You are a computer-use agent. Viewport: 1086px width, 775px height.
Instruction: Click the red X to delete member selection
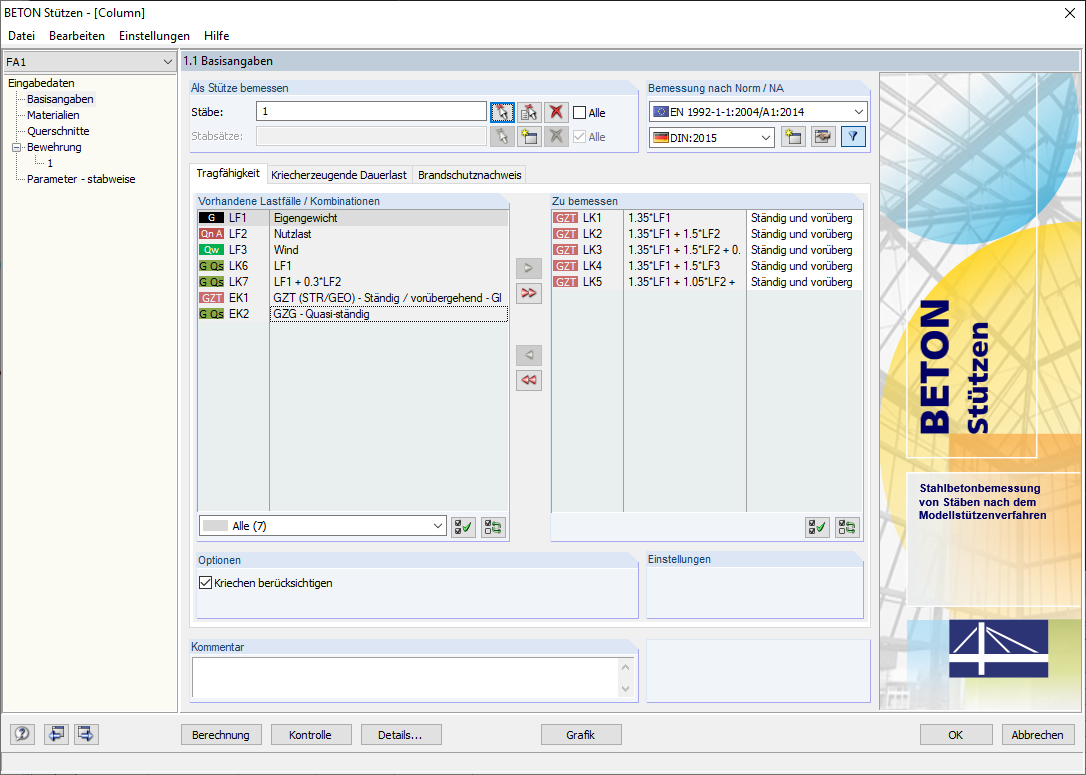pyautogui.click(x=555, y=111)
